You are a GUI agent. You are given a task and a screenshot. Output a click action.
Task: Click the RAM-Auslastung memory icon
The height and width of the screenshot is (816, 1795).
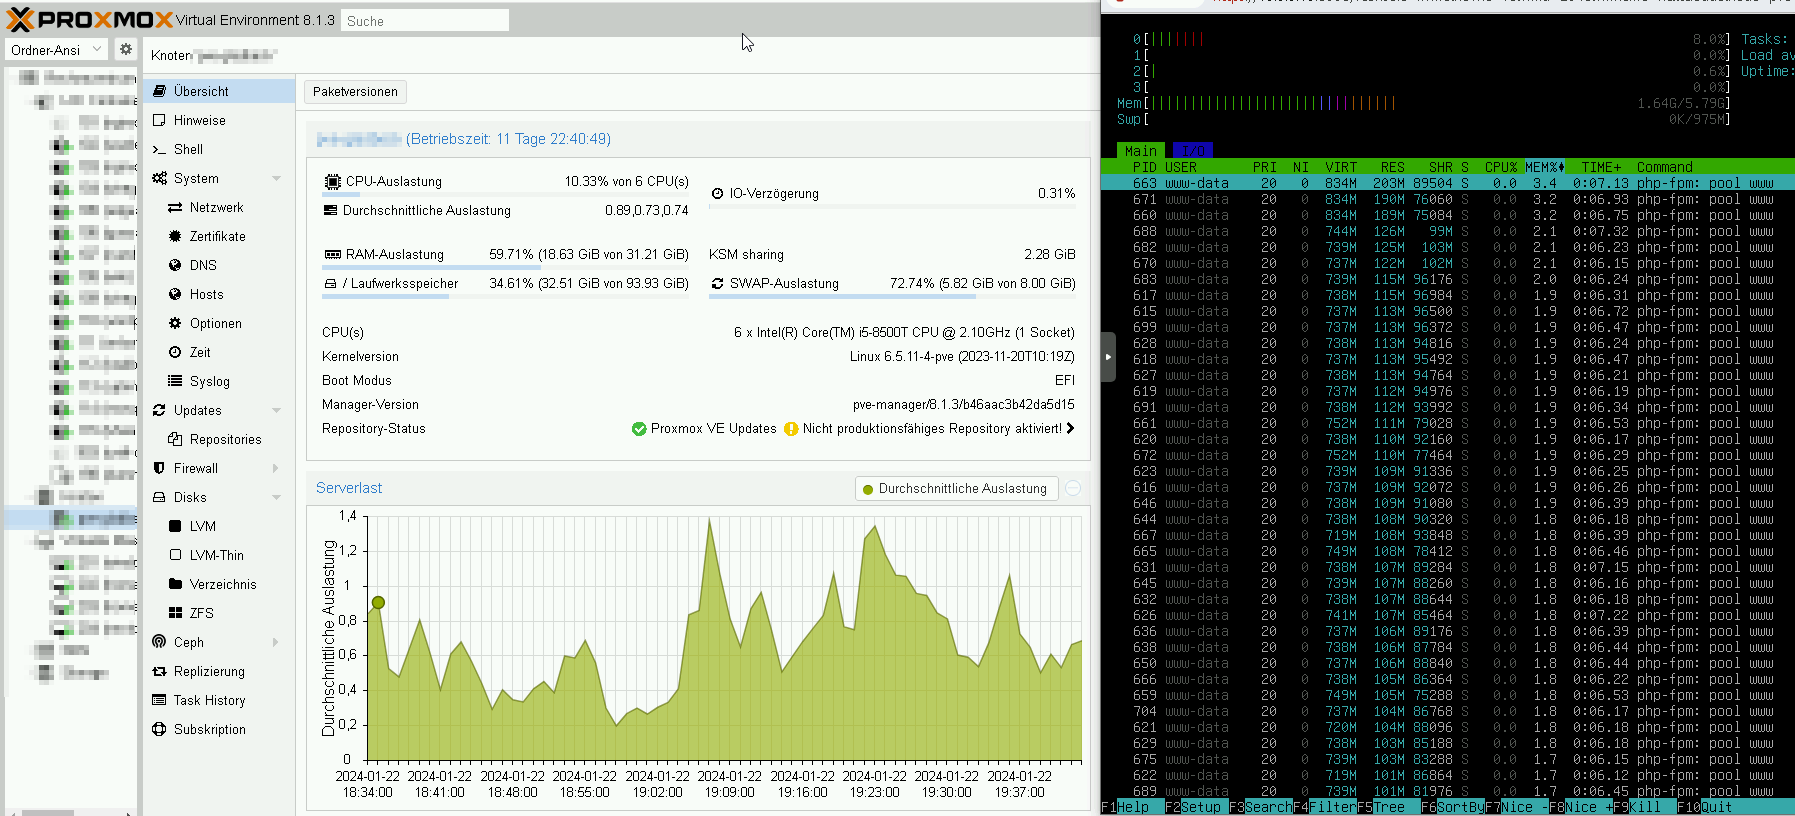click(x=333, y=255)
